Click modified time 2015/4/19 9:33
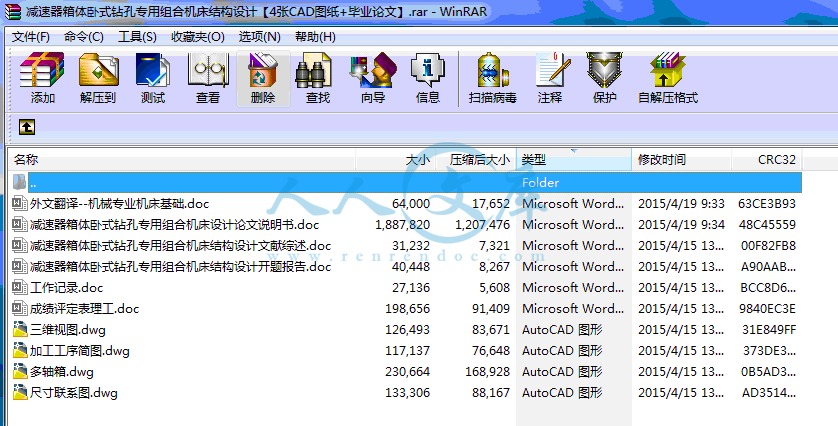The image size is (838, 426). (681, 204)
